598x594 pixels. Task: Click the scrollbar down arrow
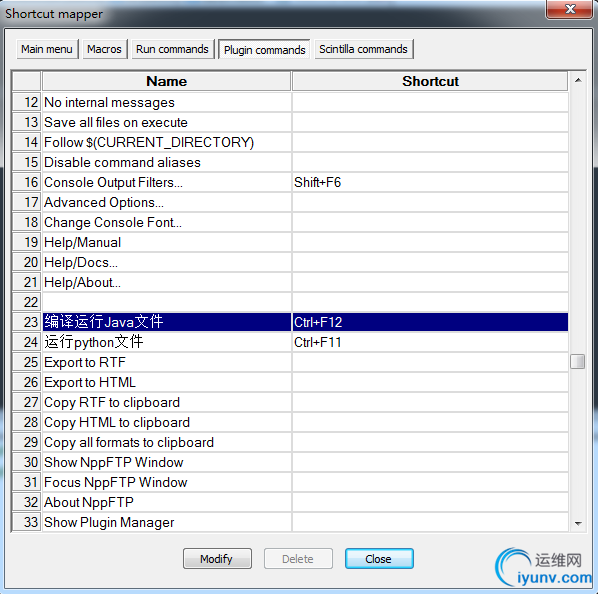[x=578, y=523]
